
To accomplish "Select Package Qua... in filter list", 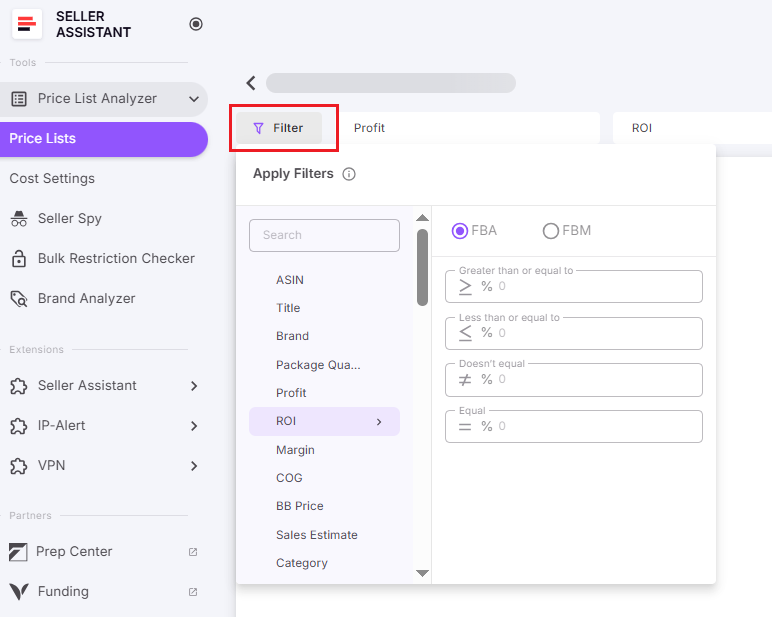I will tap(318, 365).
